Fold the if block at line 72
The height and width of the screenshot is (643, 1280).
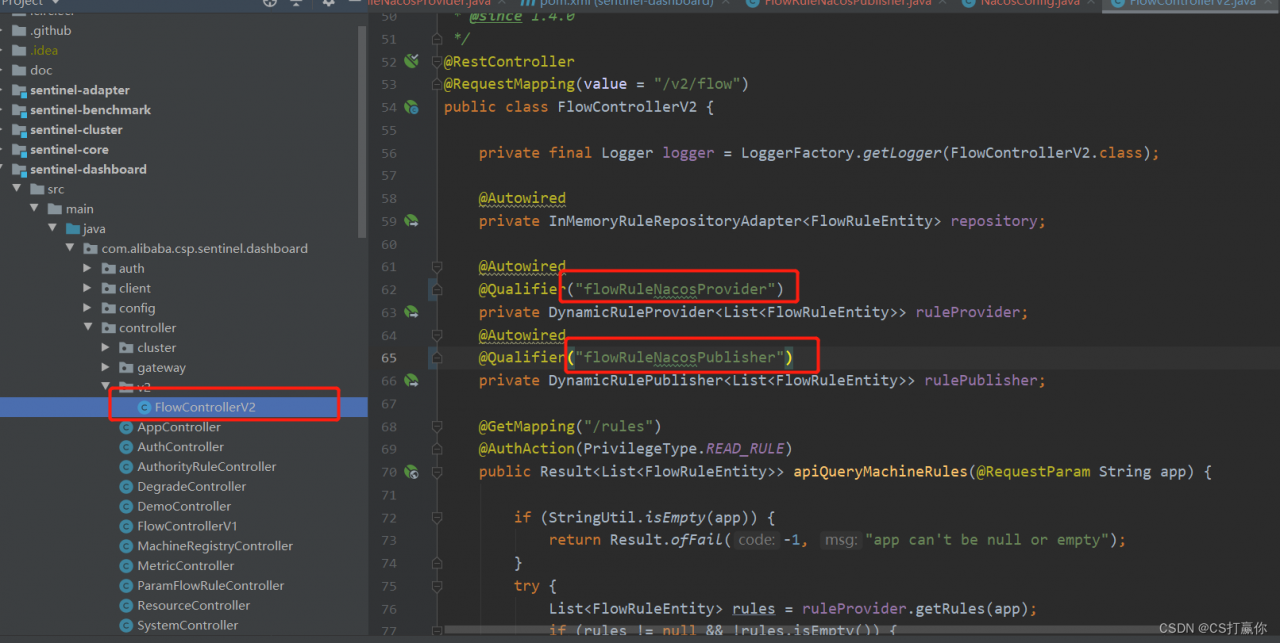click(x=437, y=517)
